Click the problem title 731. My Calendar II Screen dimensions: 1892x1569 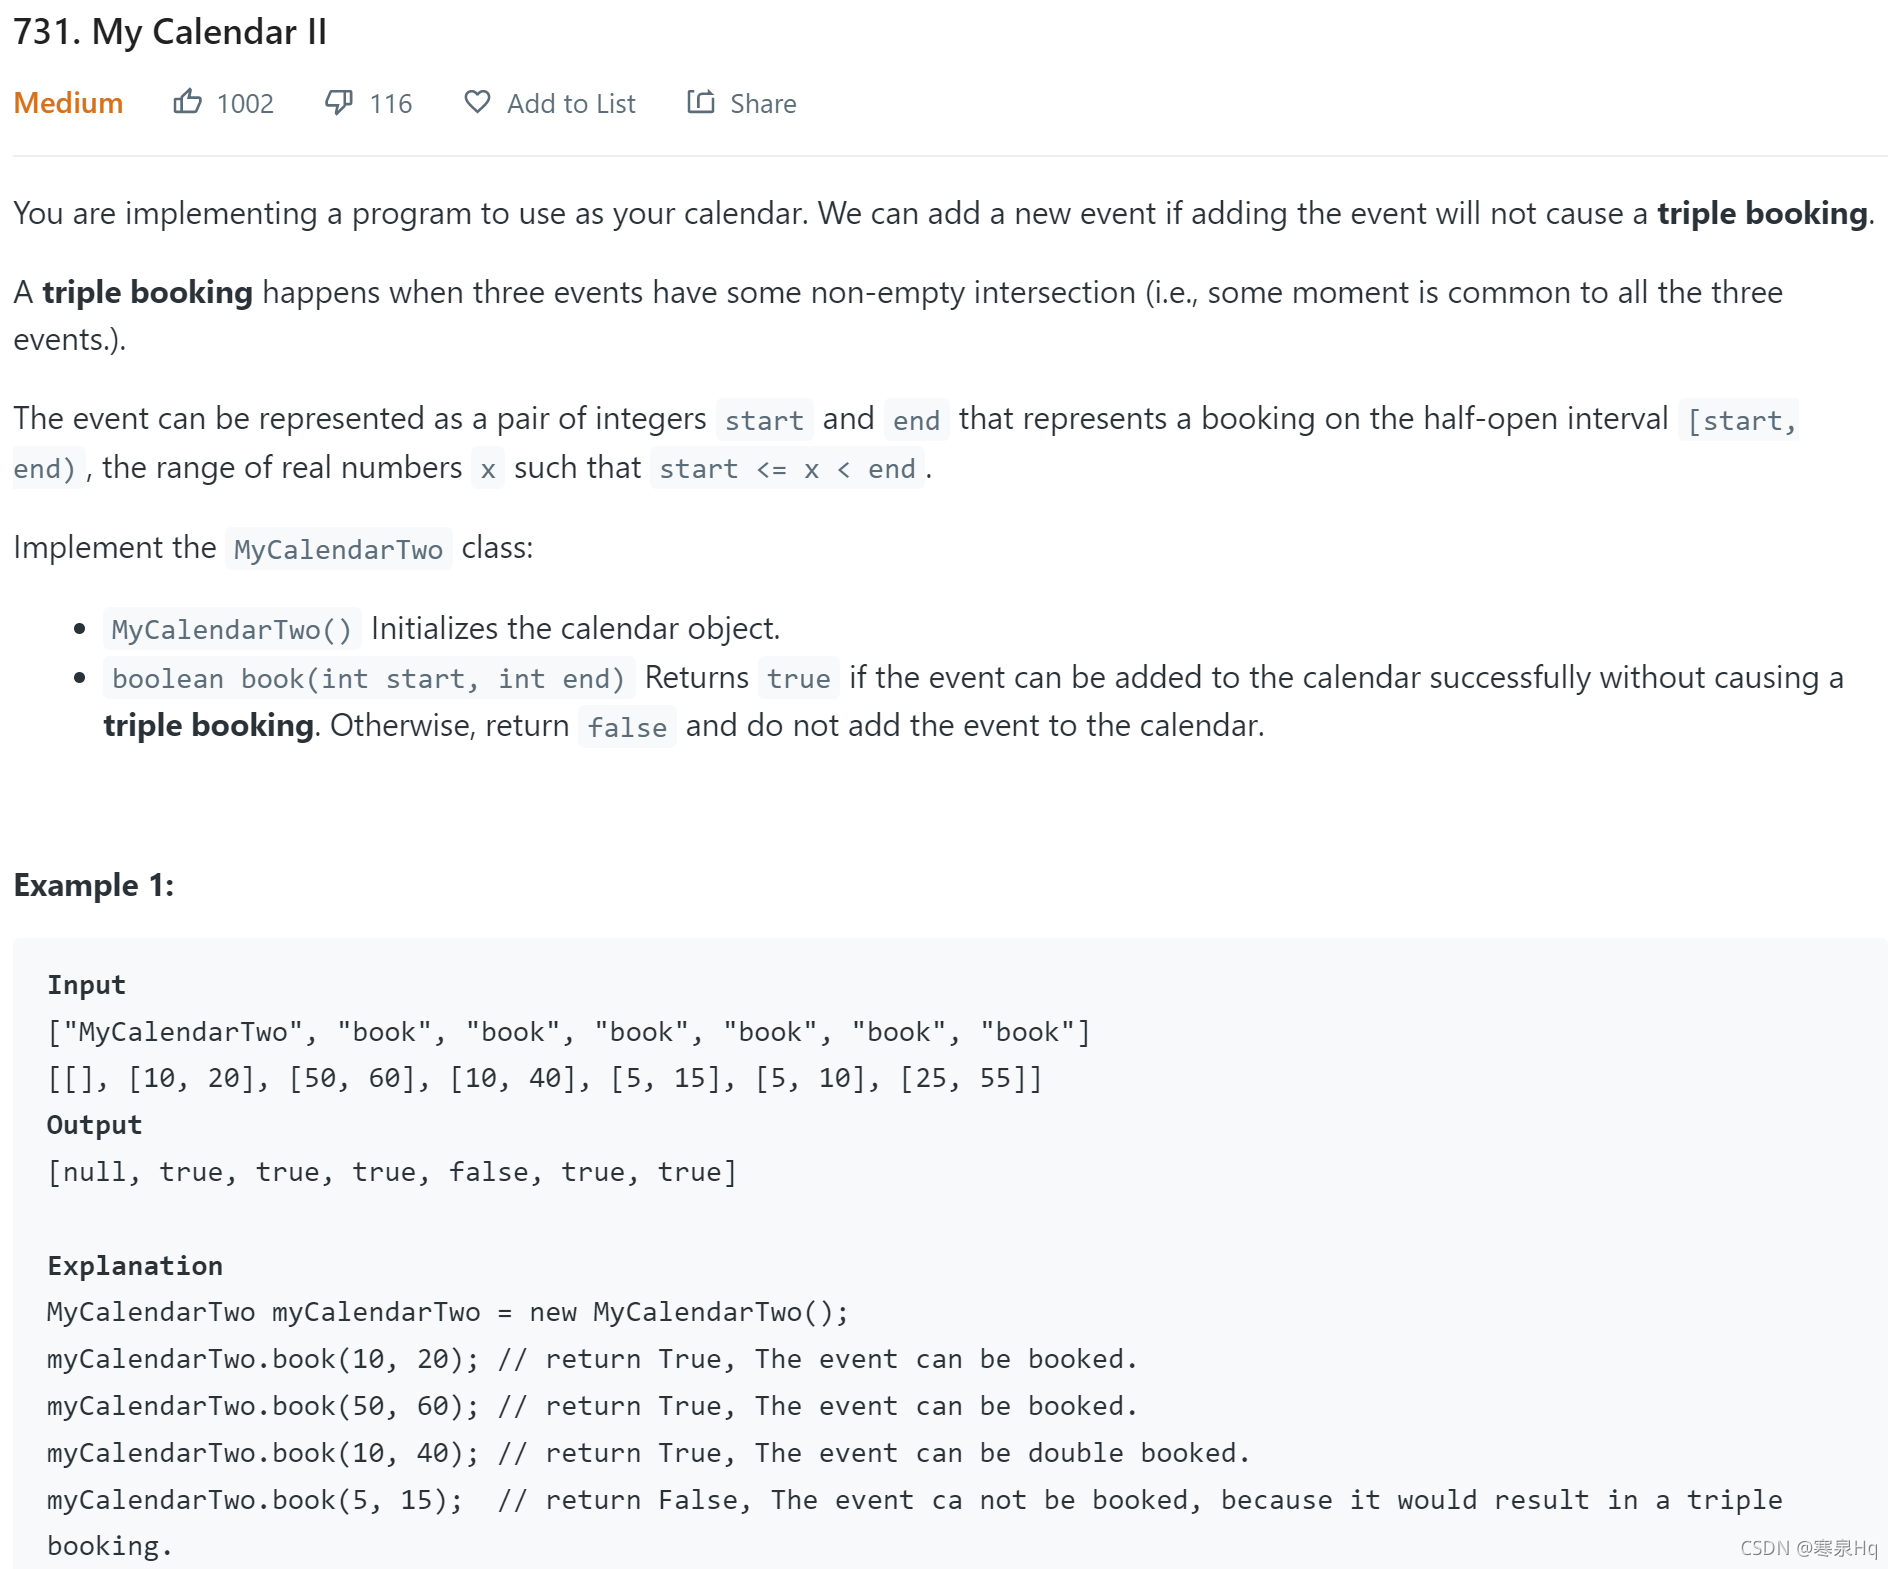(x=170, y=30)
